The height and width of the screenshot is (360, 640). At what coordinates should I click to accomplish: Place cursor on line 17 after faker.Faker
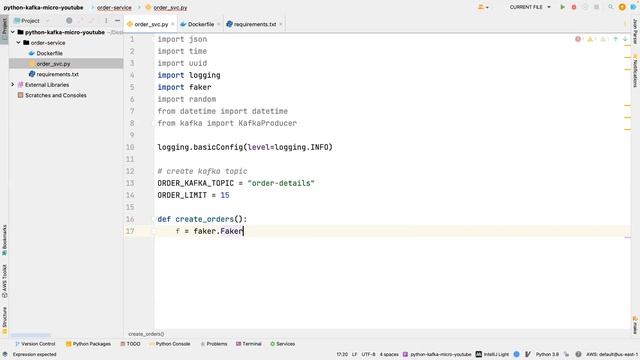pyautogui.click(x=243, y=231)
